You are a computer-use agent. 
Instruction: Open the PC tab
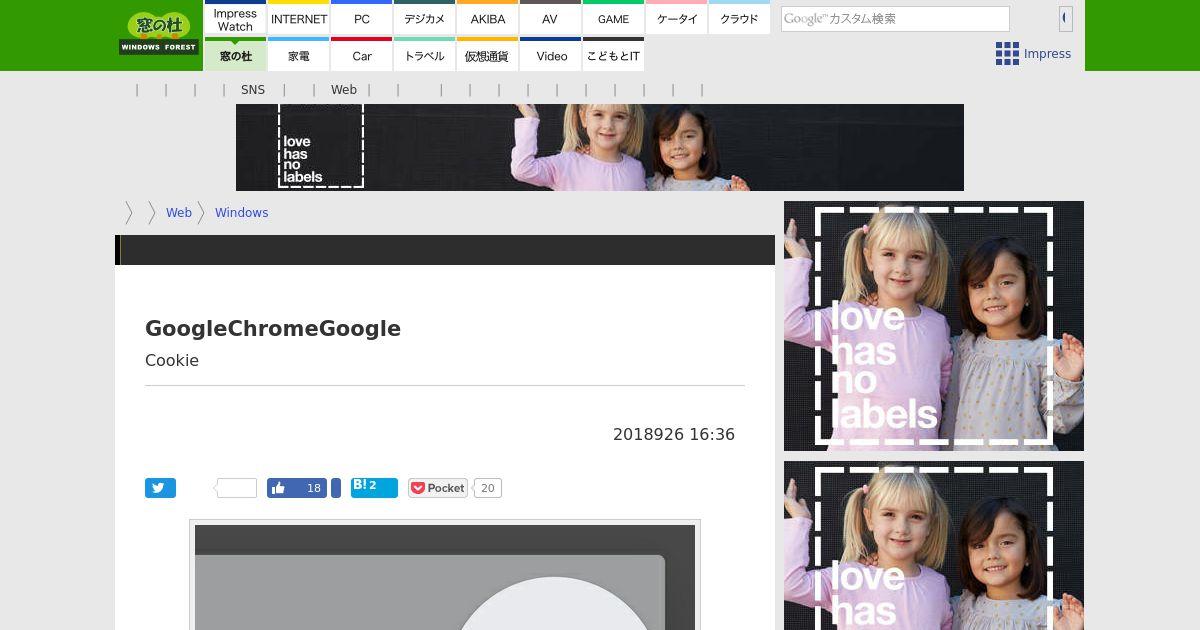(x=362, y=18)
